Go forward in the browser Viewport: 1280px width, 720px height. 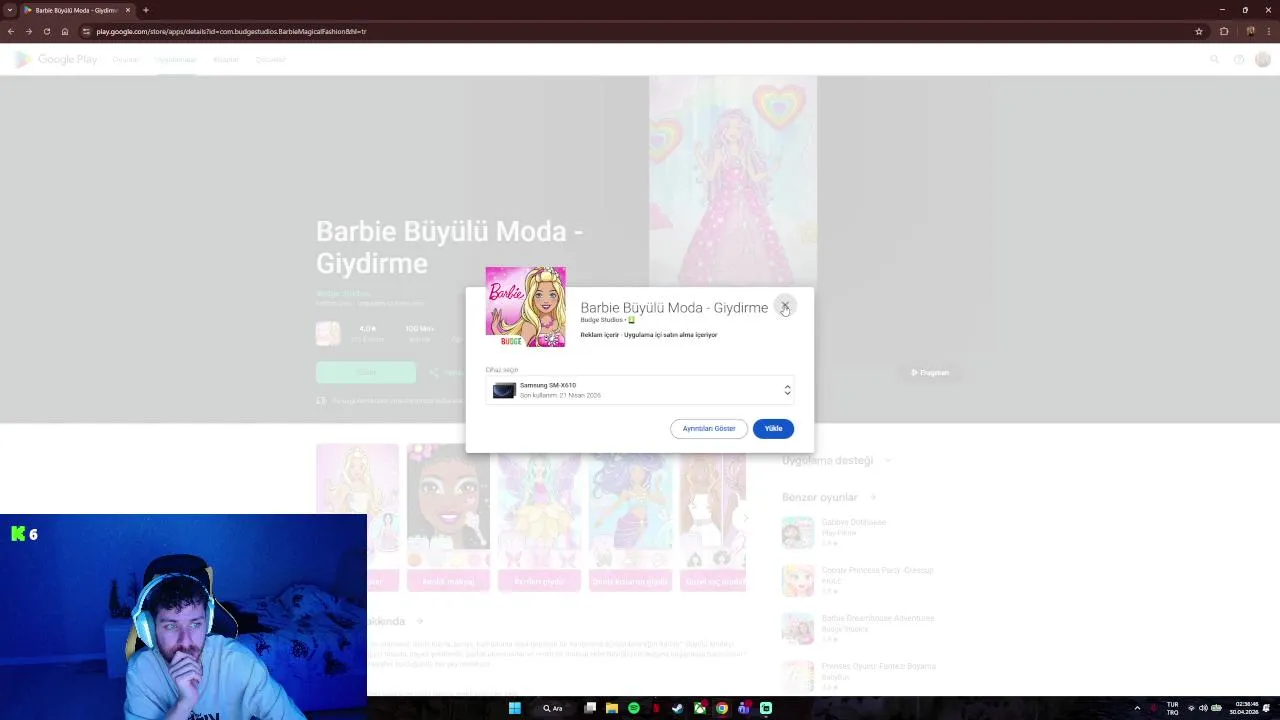(x=28, y=31)
